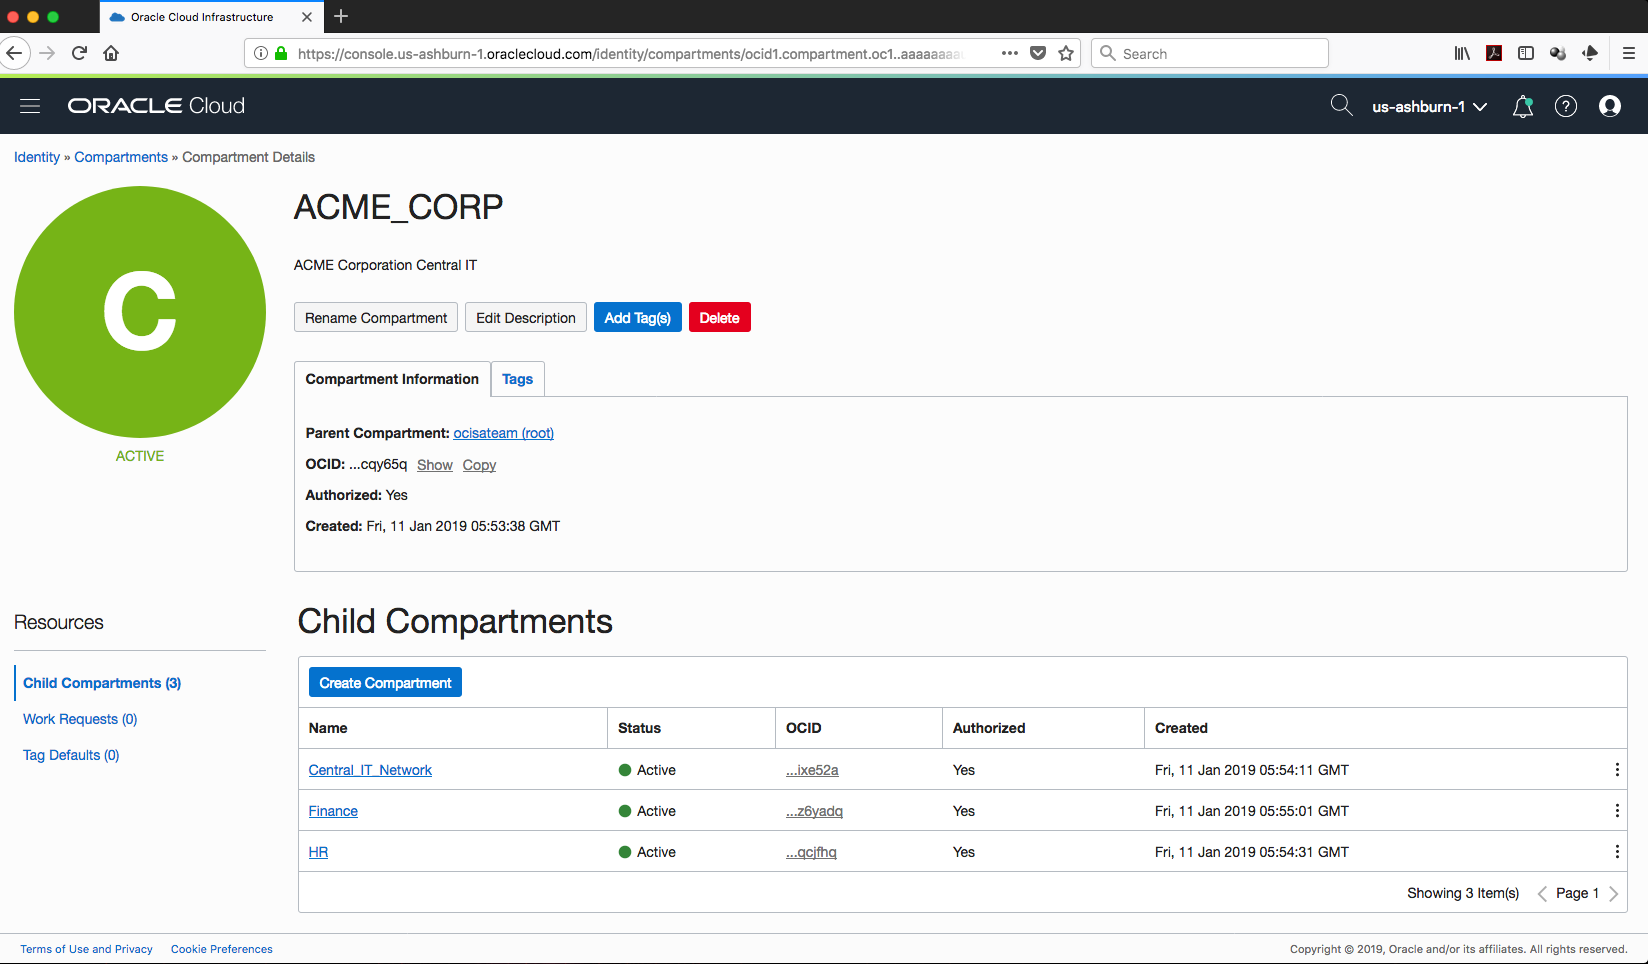Open Terms of Use and Privacy link

pos(87,949)
